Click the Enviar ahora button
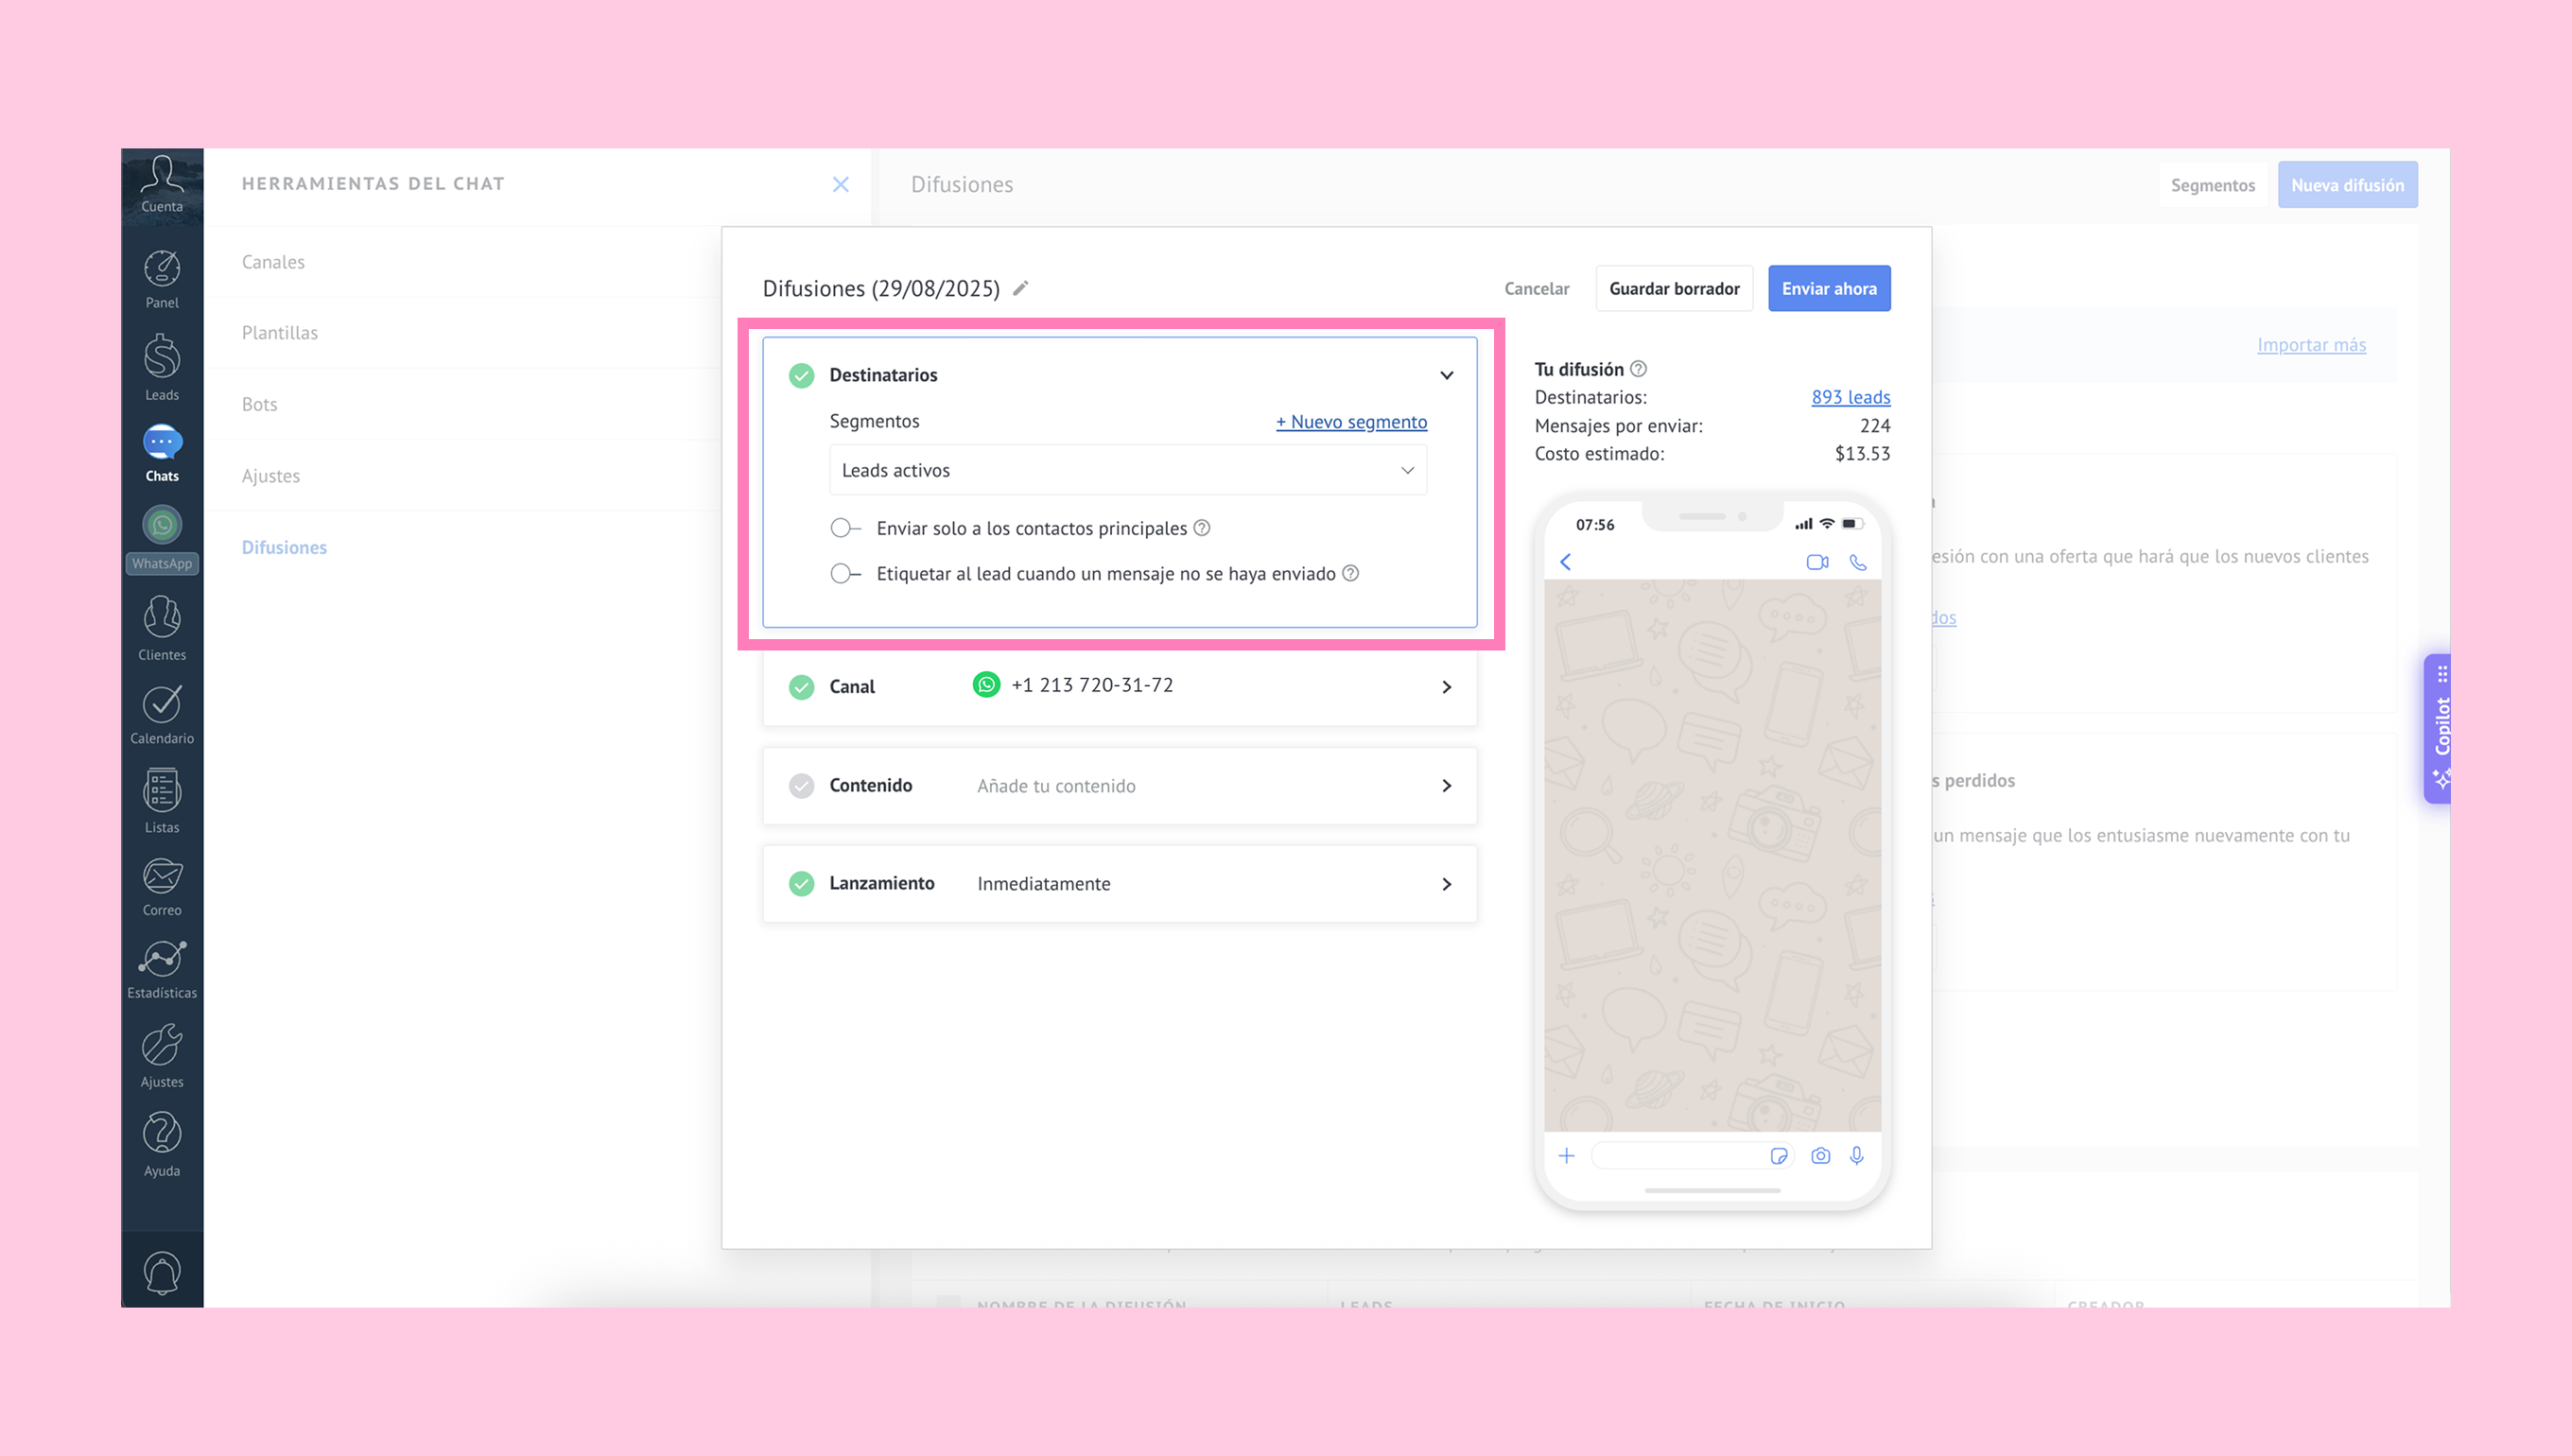Viewport: 2572px width, 1456px height. click(1828, 288)
